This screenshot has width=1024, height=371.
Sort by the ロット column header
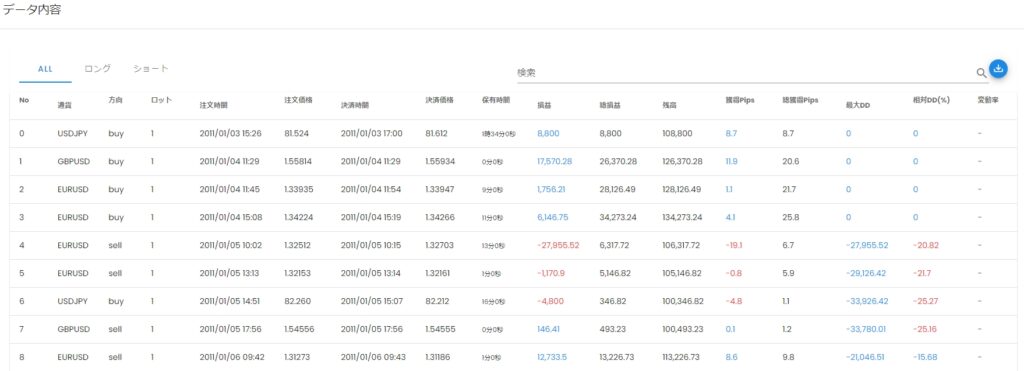tap(161, 100)
